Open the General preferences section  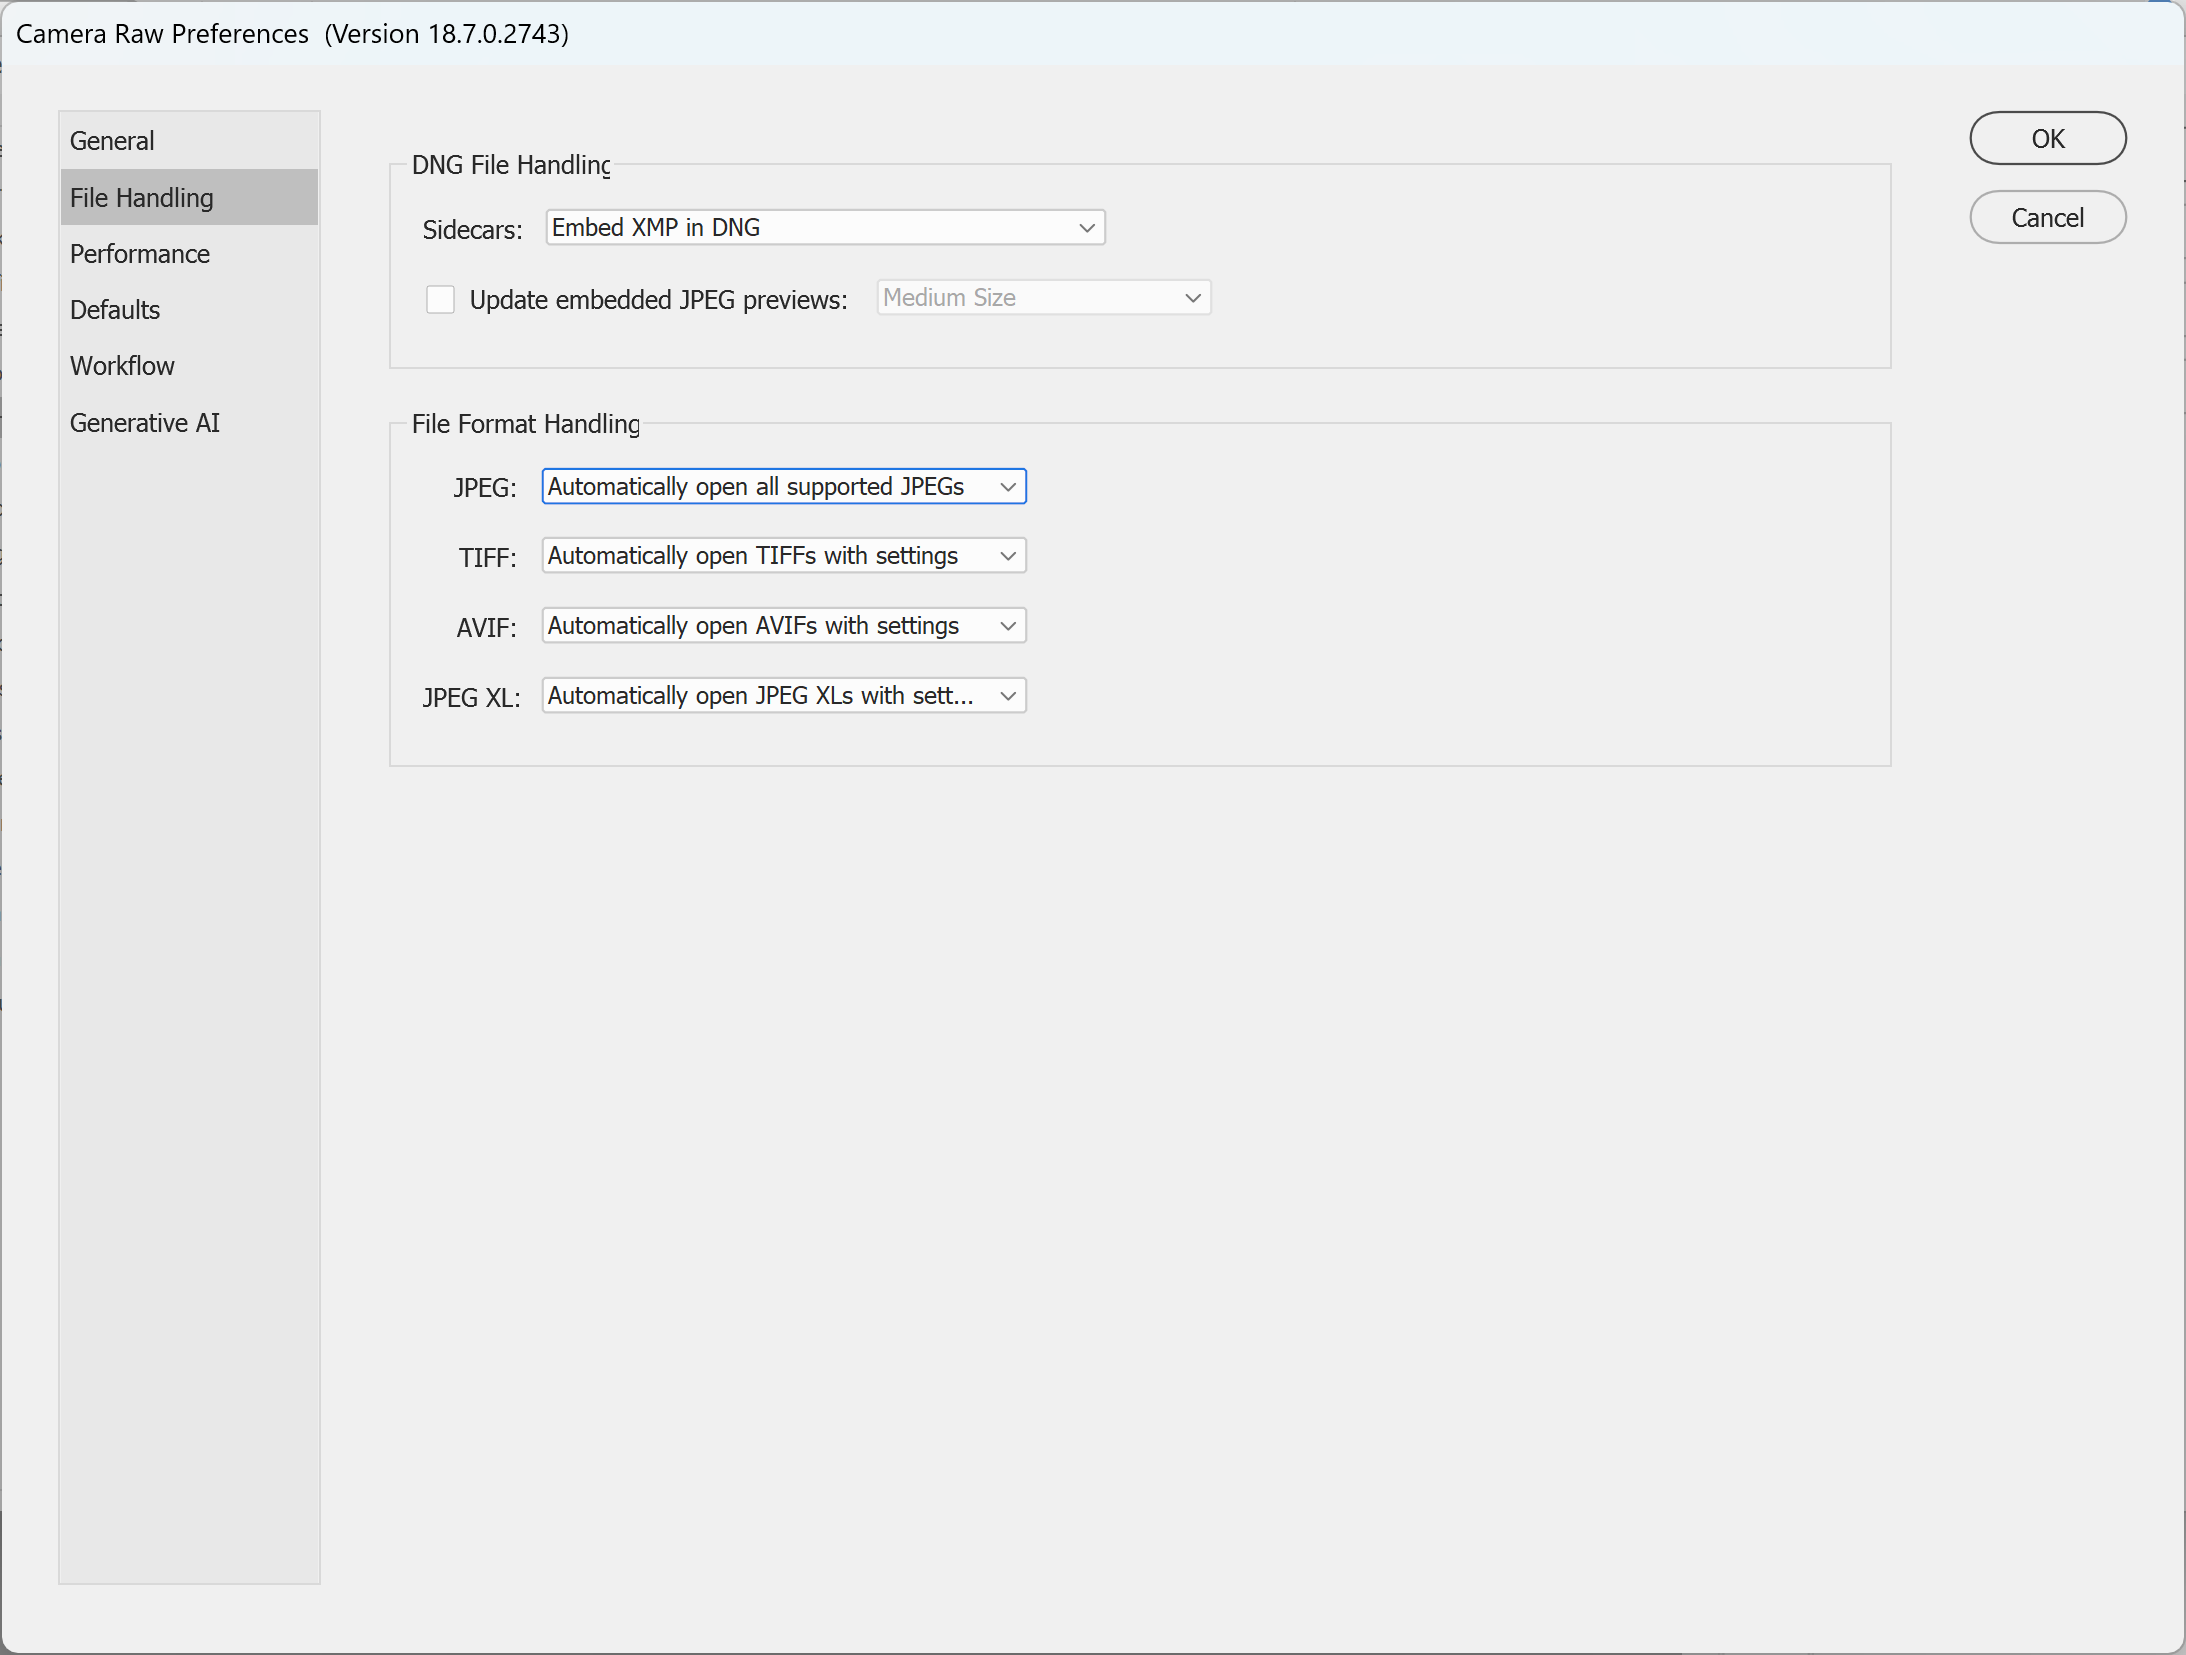point(189,141)
